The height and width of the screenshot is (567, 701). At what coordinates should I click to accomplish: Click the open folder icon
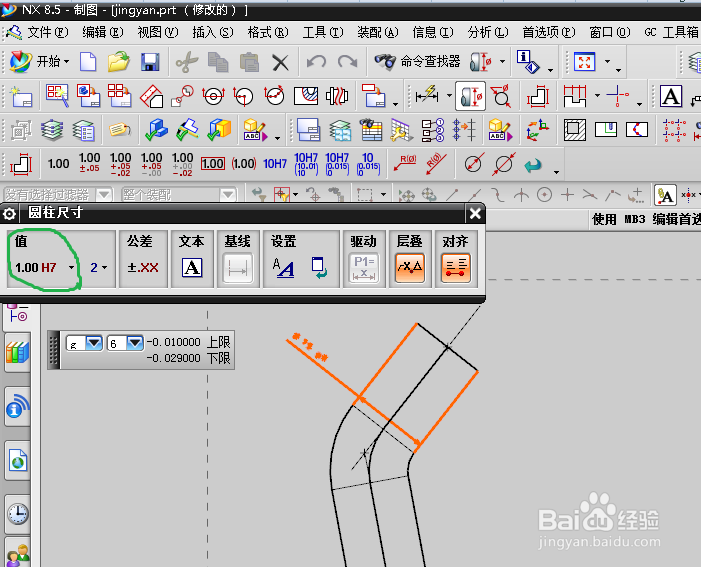pyautogui.click(x=118, y=62)
